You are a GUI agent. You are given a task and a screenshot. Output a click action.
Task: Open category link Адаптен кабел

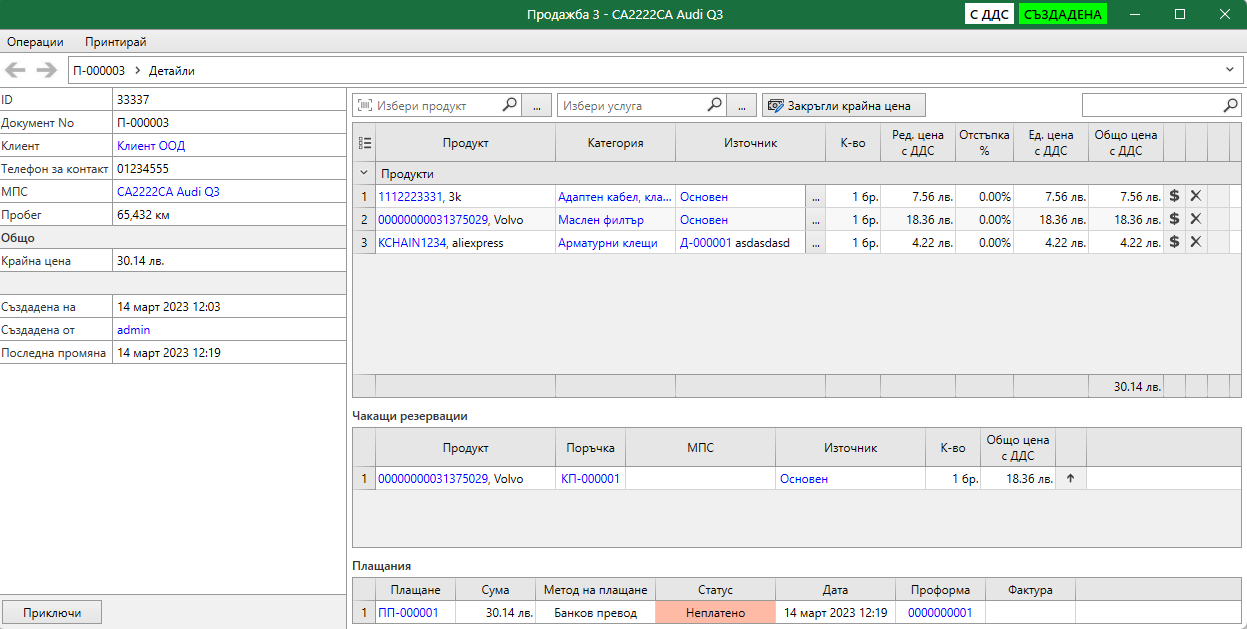click(x=615, y=197)
